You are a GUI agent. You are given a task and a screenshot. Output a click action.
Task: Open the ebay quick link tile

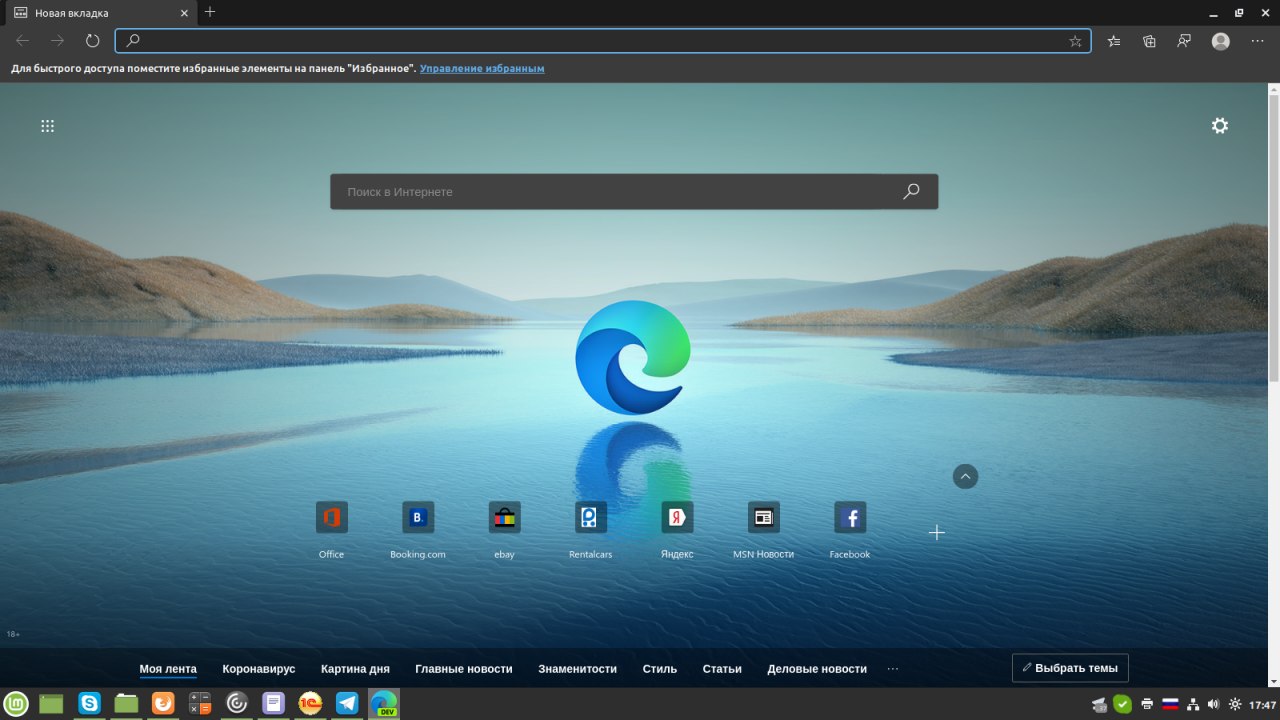click(x=504, y=530)
